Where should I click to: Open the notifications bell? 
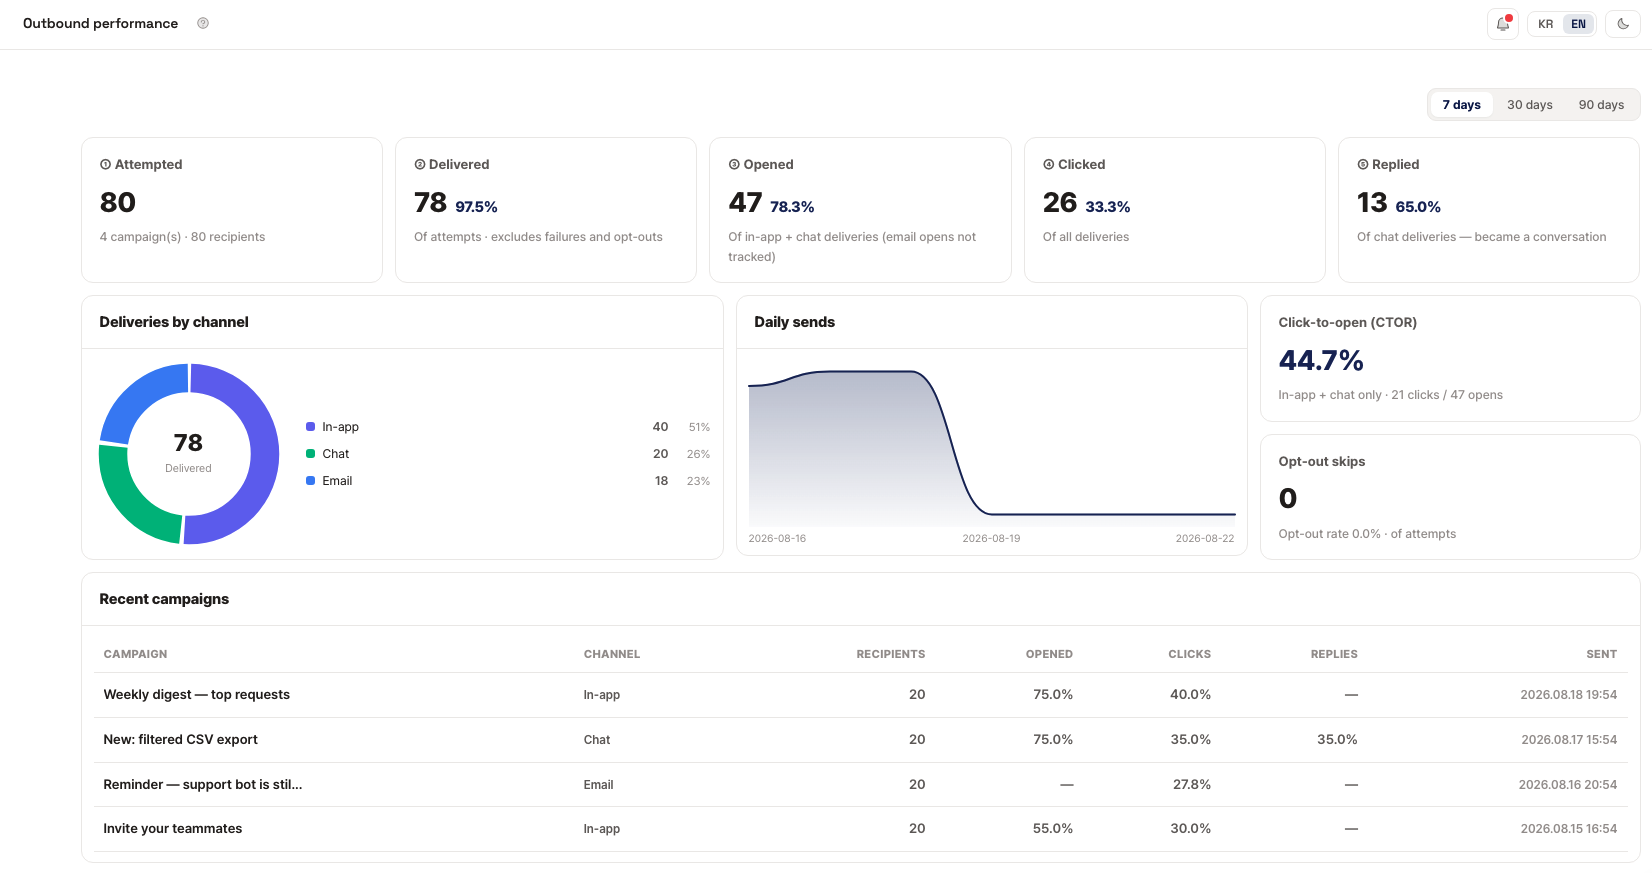coord(1503,24)
